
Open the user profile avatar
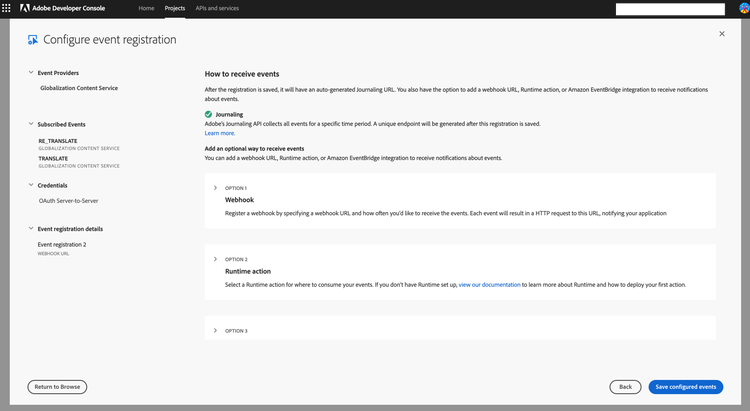click(743, 8)
